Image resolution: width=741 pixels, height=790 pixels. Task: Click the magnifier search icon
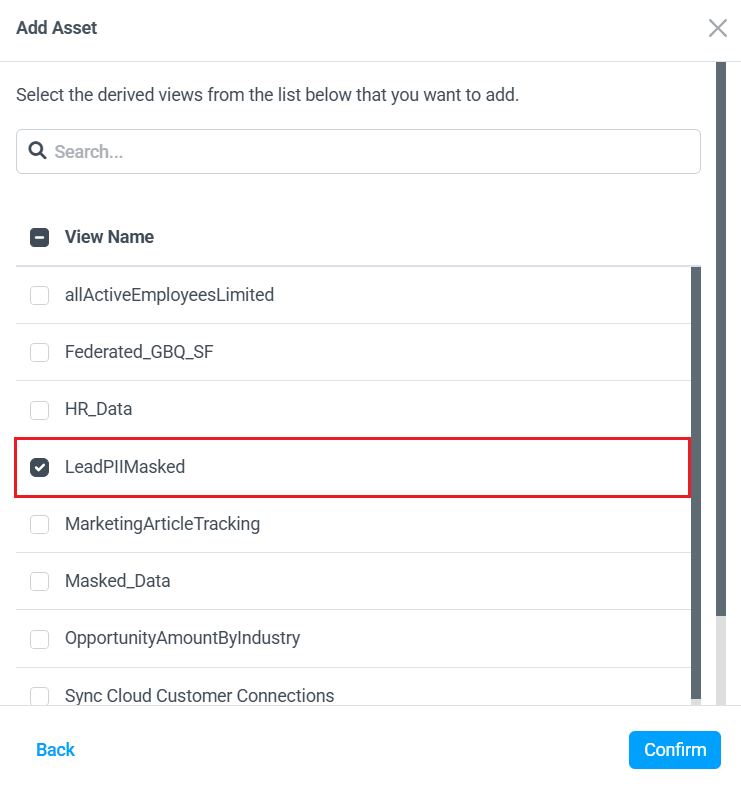coord(38,151)
